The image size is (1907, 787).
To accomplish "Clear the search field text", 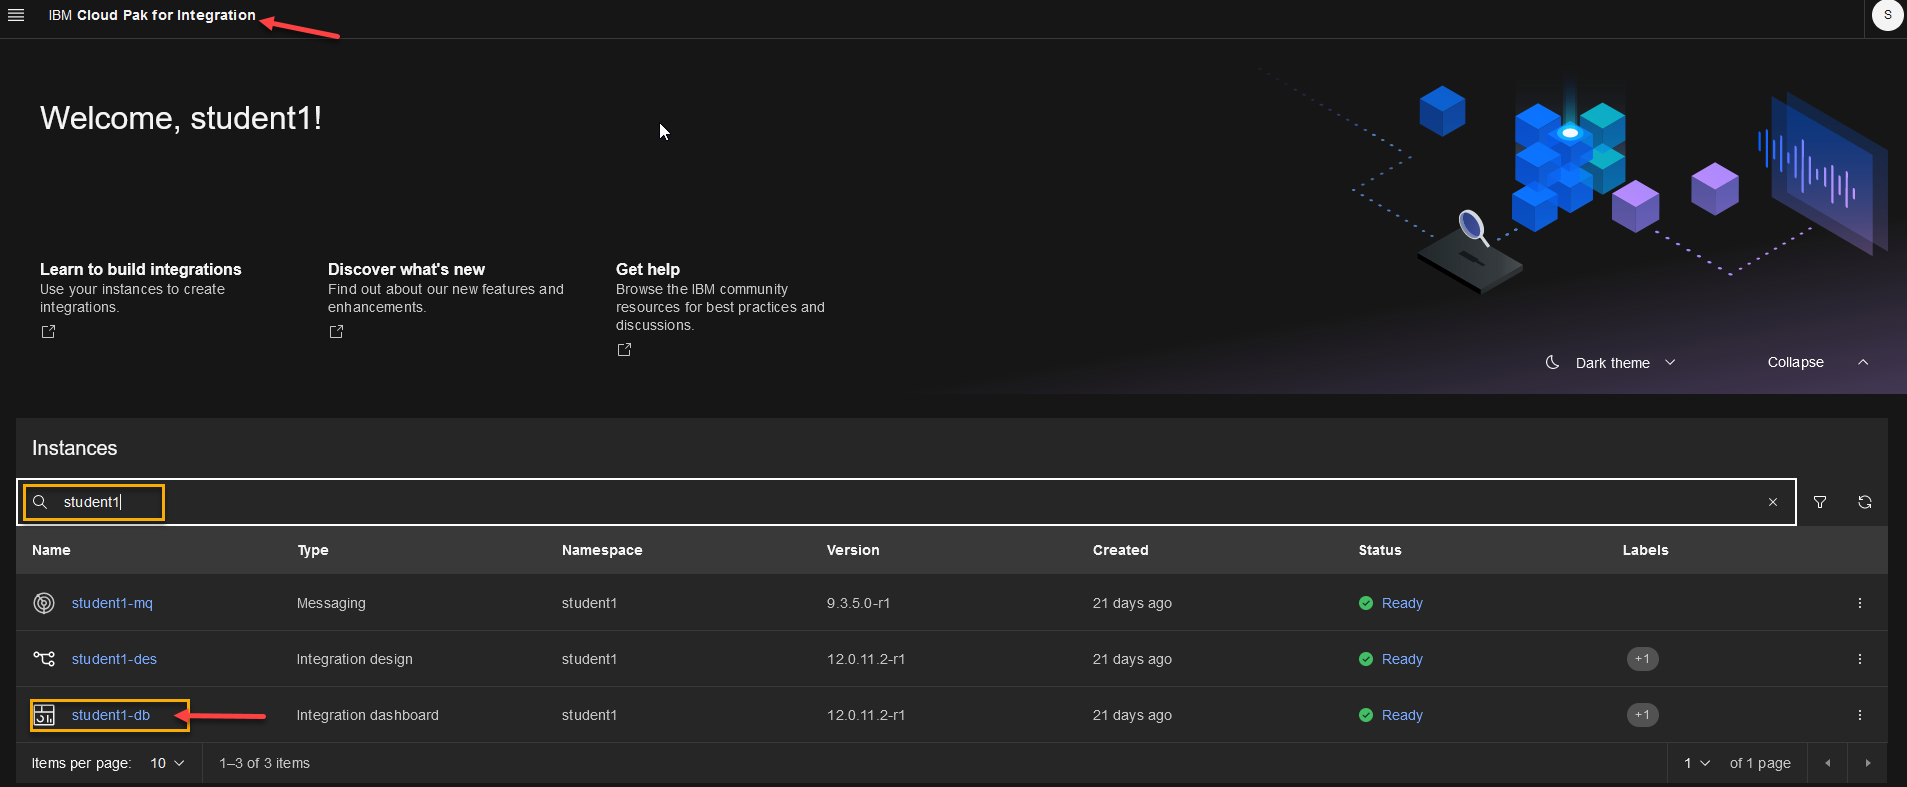I will (x=1773, y=502).
